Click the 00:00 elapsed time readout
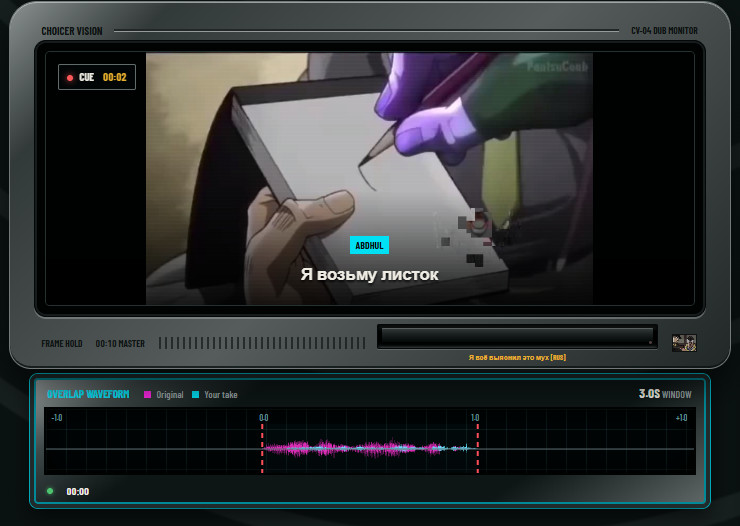740x526 pixels. 78,492
